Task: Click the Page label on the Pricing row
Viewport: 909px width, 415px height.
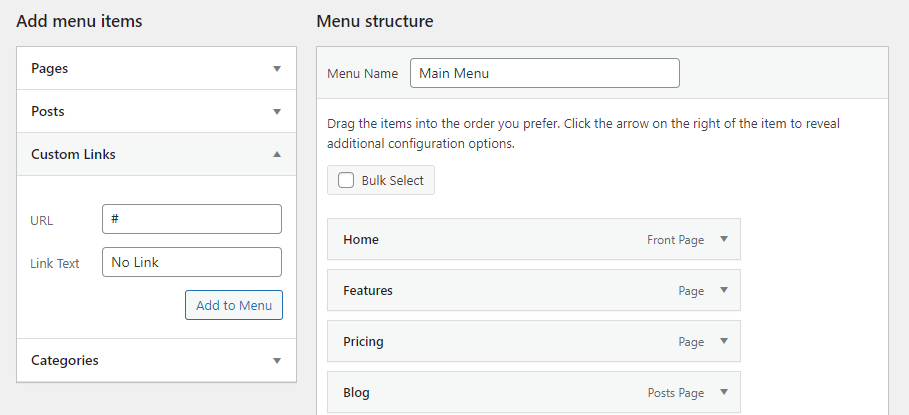Action: tap(691, 342)
